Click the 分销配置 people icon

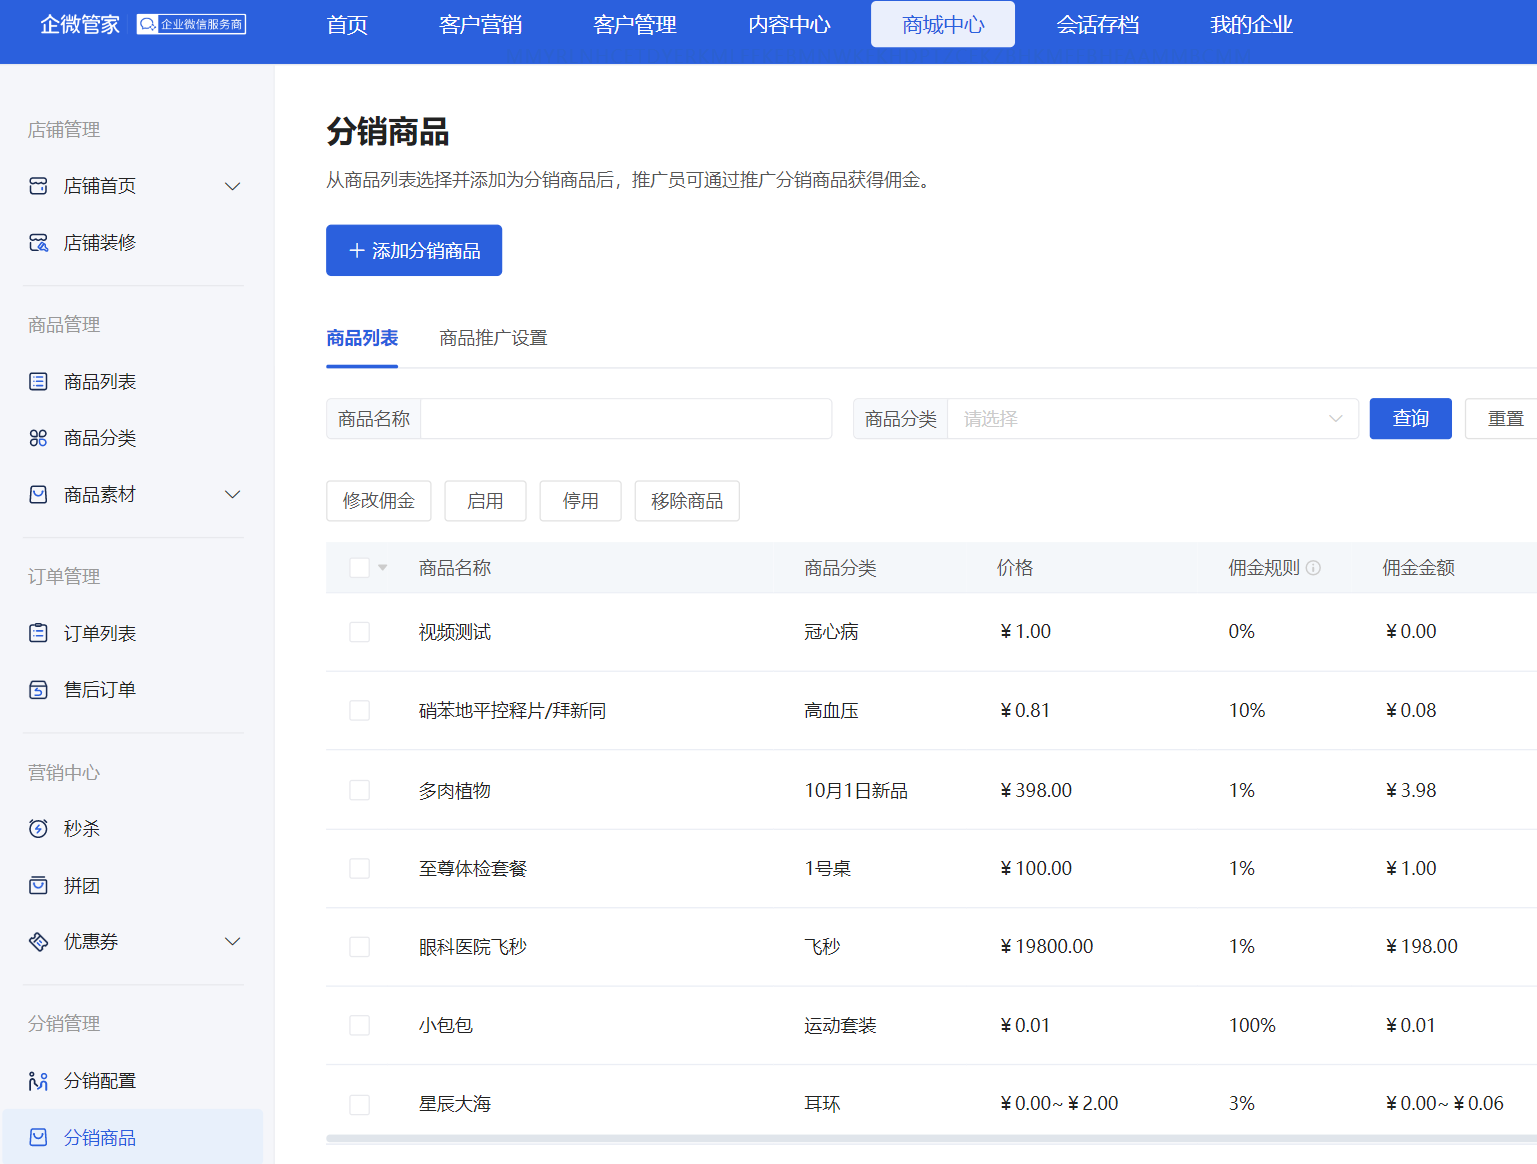point(38,1081)
